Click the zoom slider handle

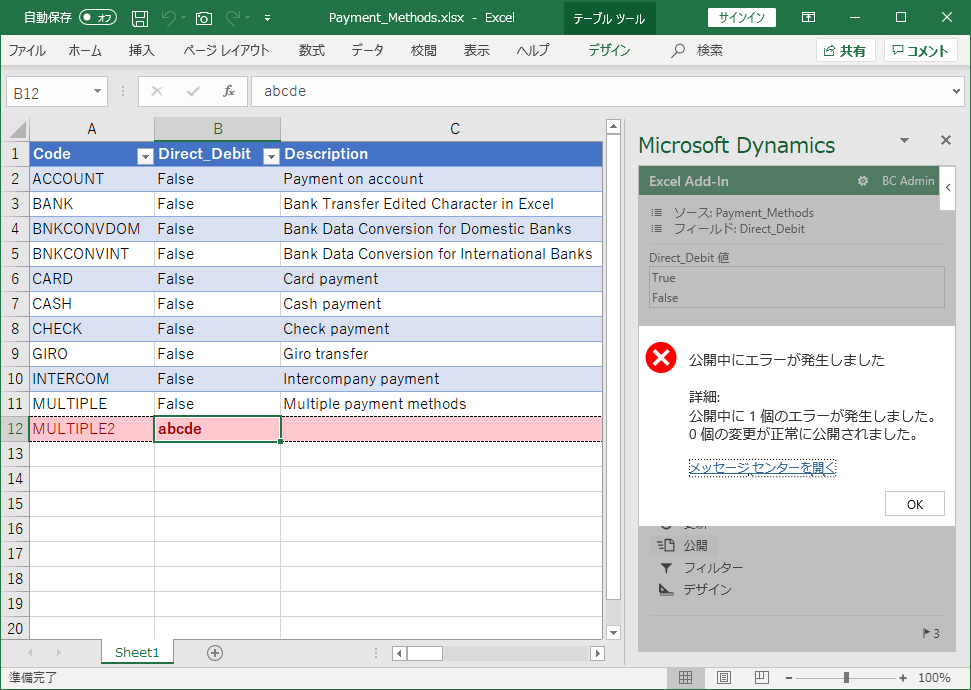846,678
